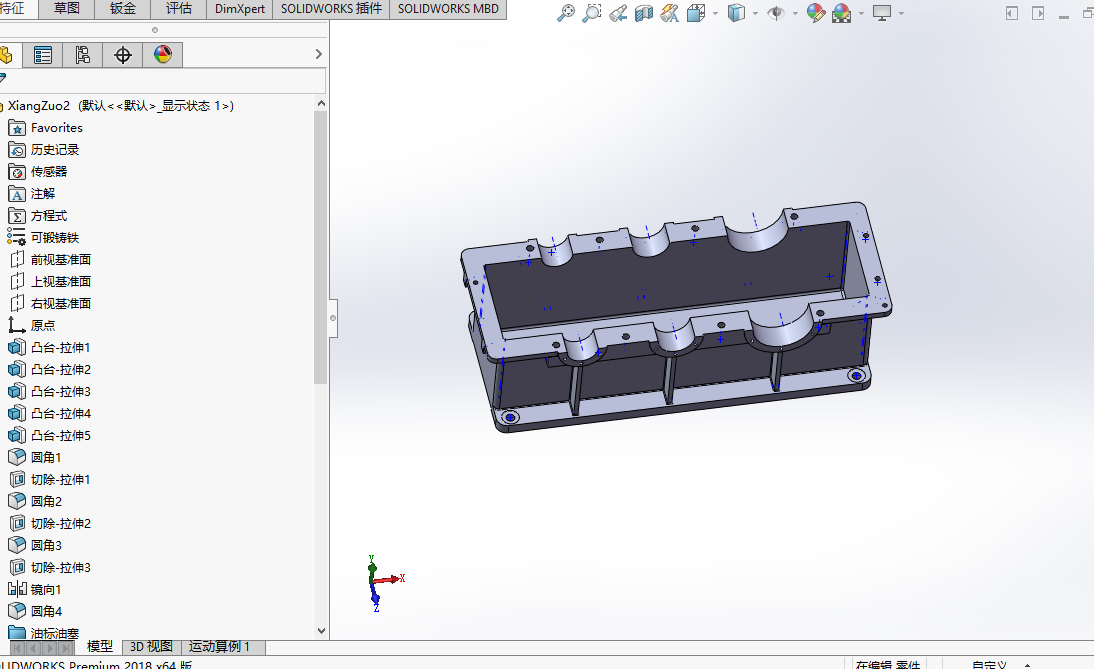
Task: Select the Section View tool
Action: point(643,13)
